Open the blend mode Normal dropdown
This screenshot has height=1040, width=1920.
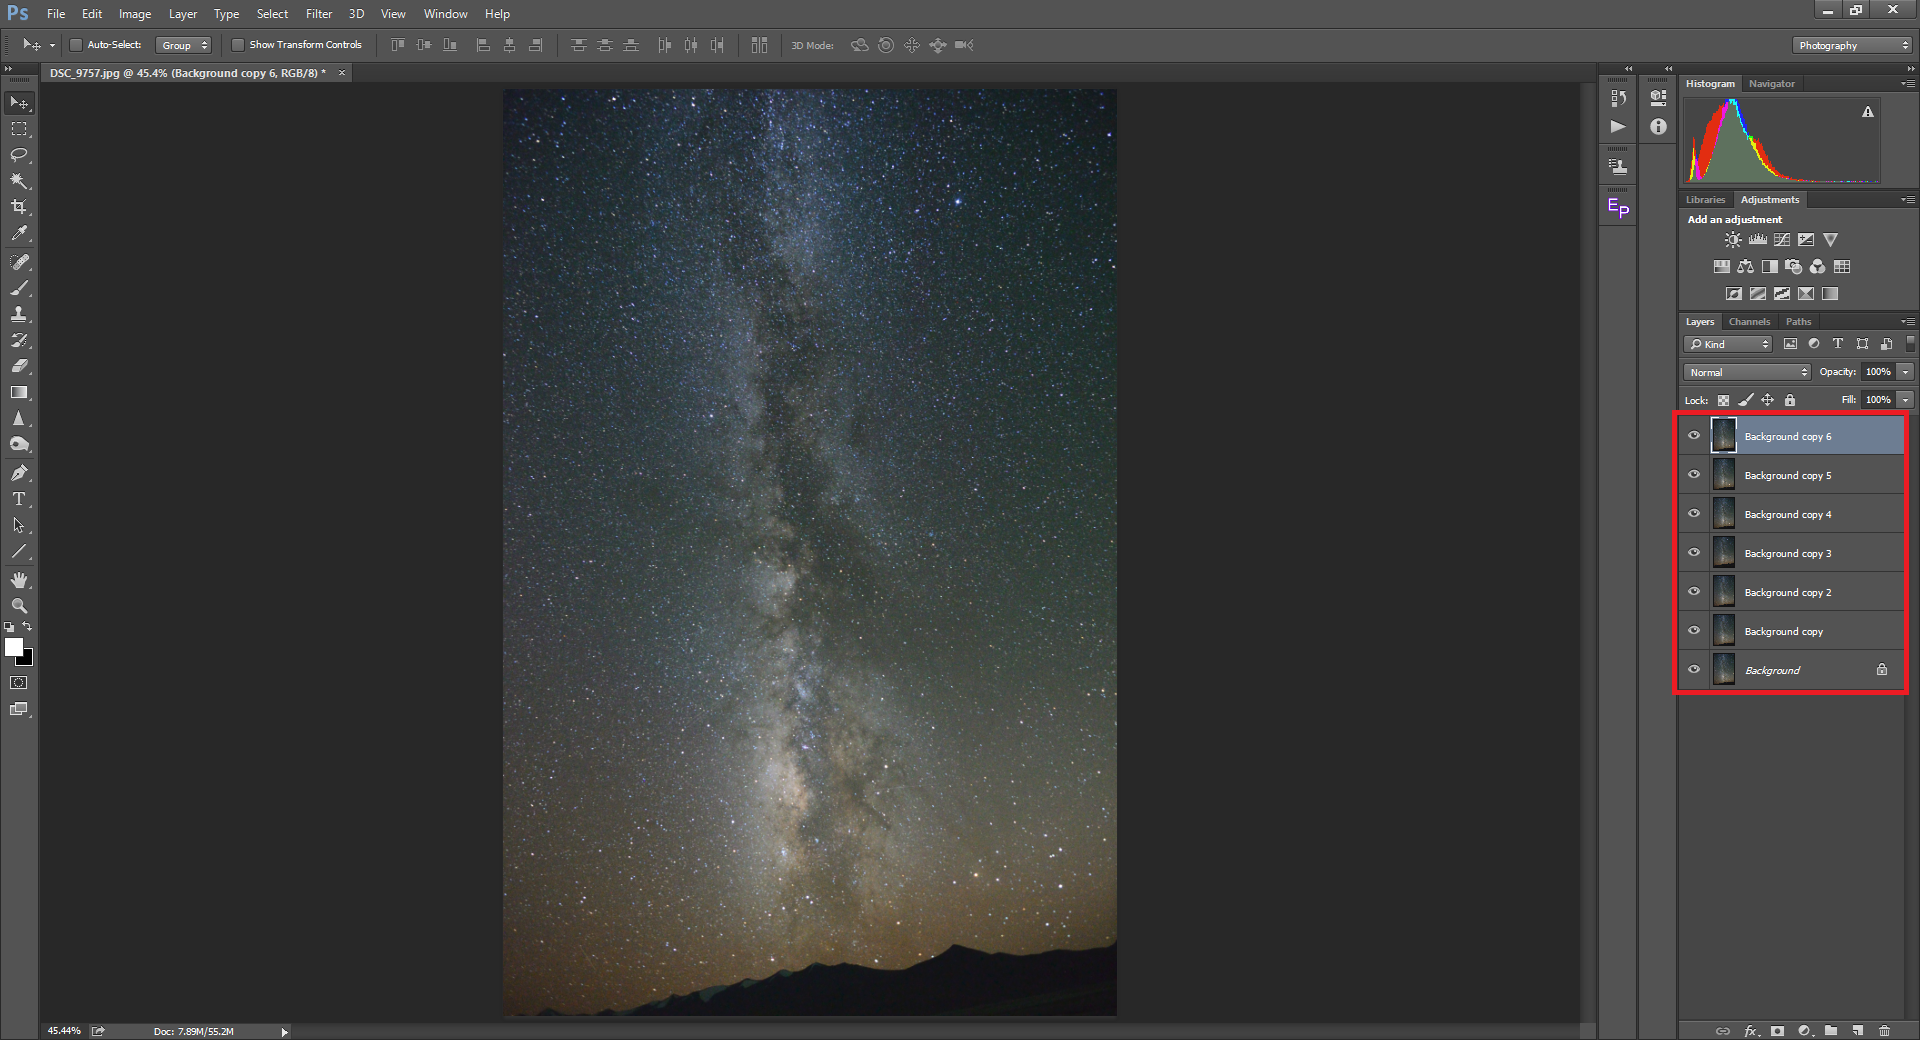click(1747, 372)
